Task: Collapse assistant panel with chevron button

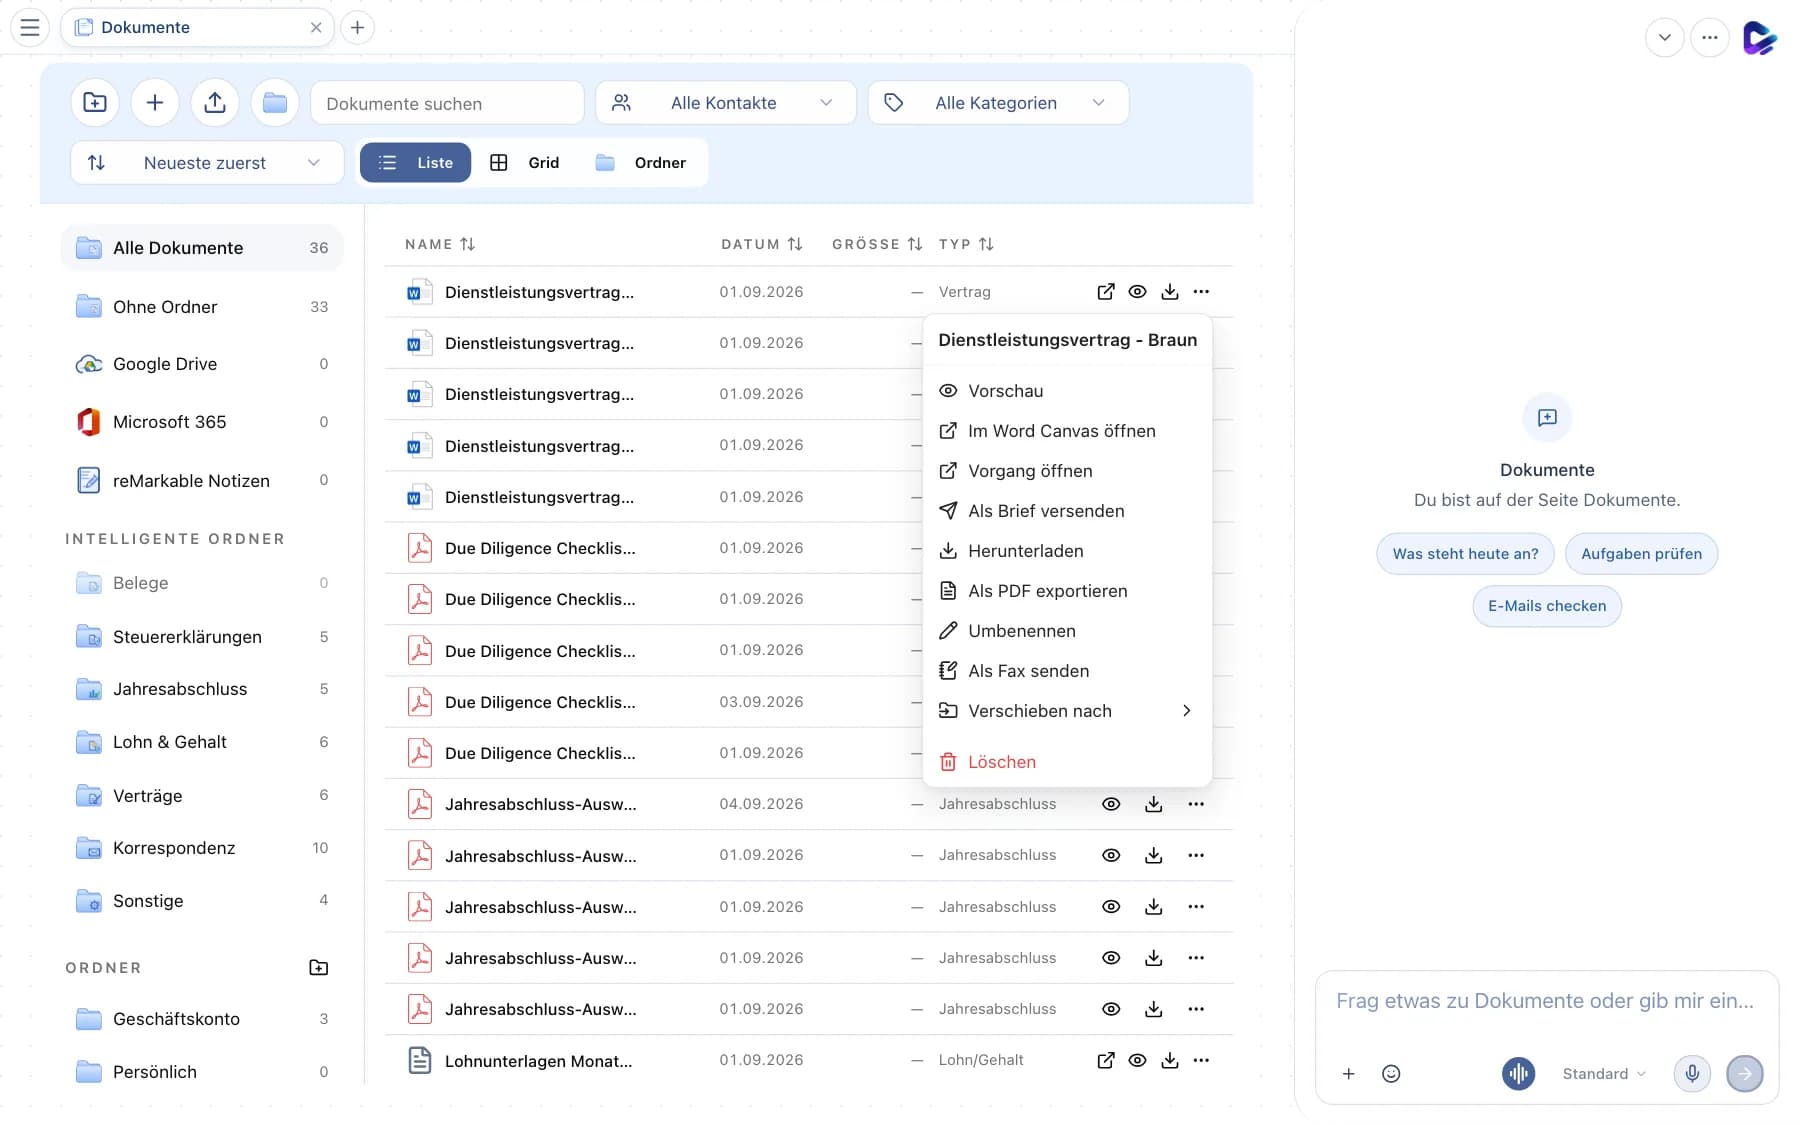Action: (1665, 38)
